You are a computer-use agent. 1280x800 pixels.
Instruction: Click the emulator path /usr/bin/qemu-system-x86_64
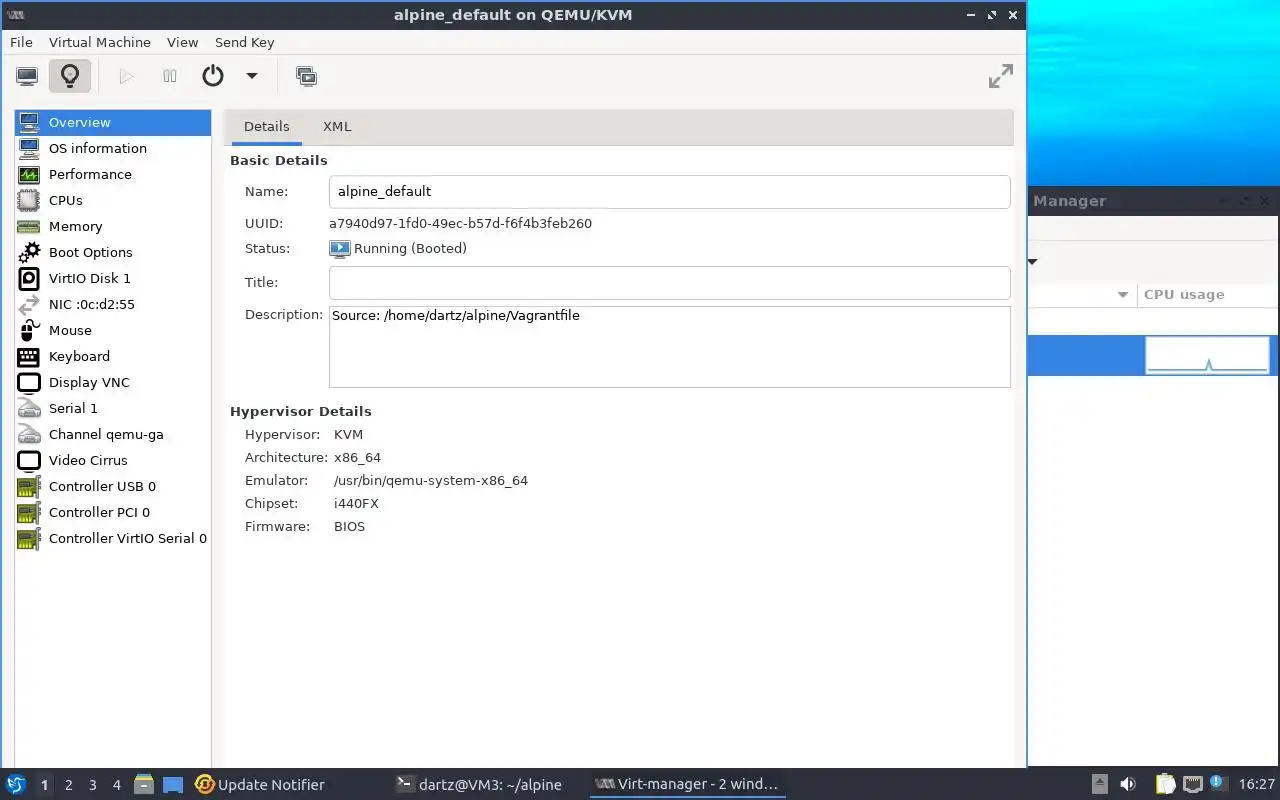pos(431,480)
